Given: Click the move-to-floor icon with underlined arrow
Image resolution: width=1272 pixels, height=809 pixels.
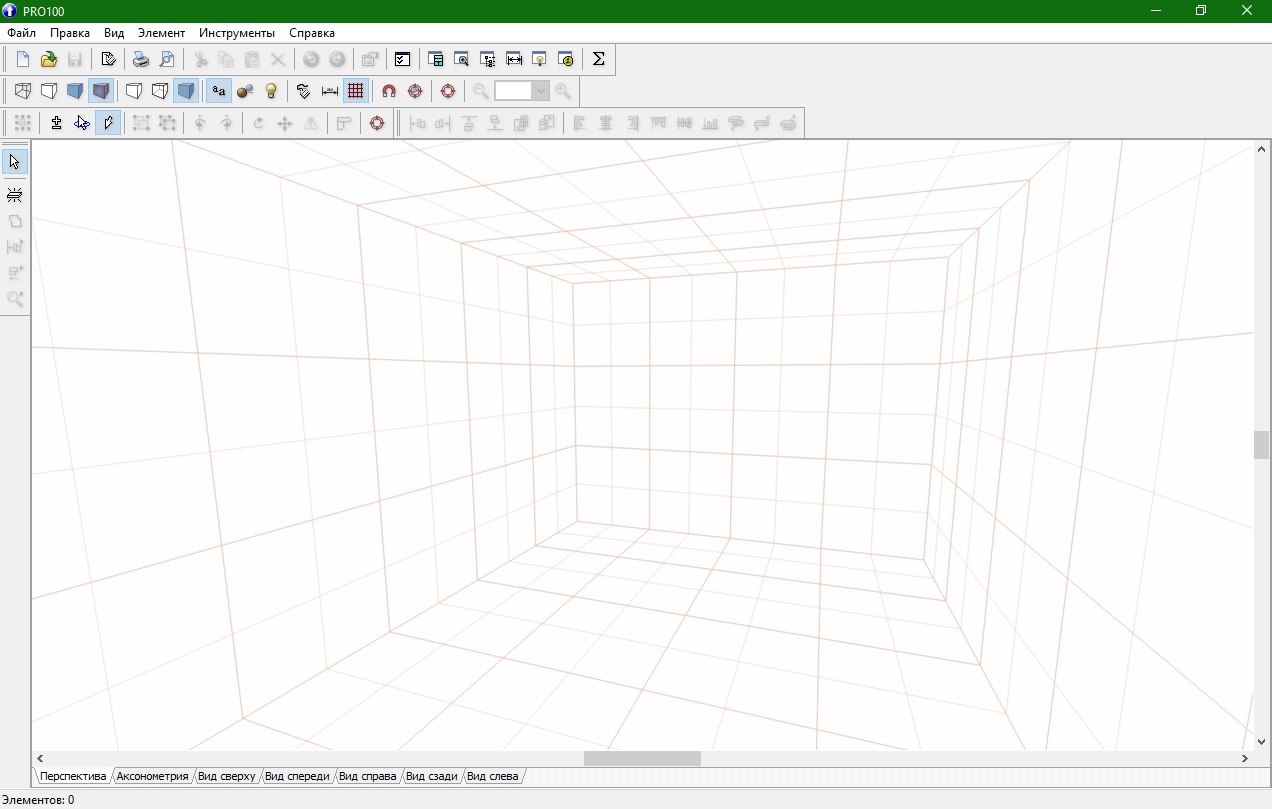Looking at the screenshot, I should [x=57, y=123].
